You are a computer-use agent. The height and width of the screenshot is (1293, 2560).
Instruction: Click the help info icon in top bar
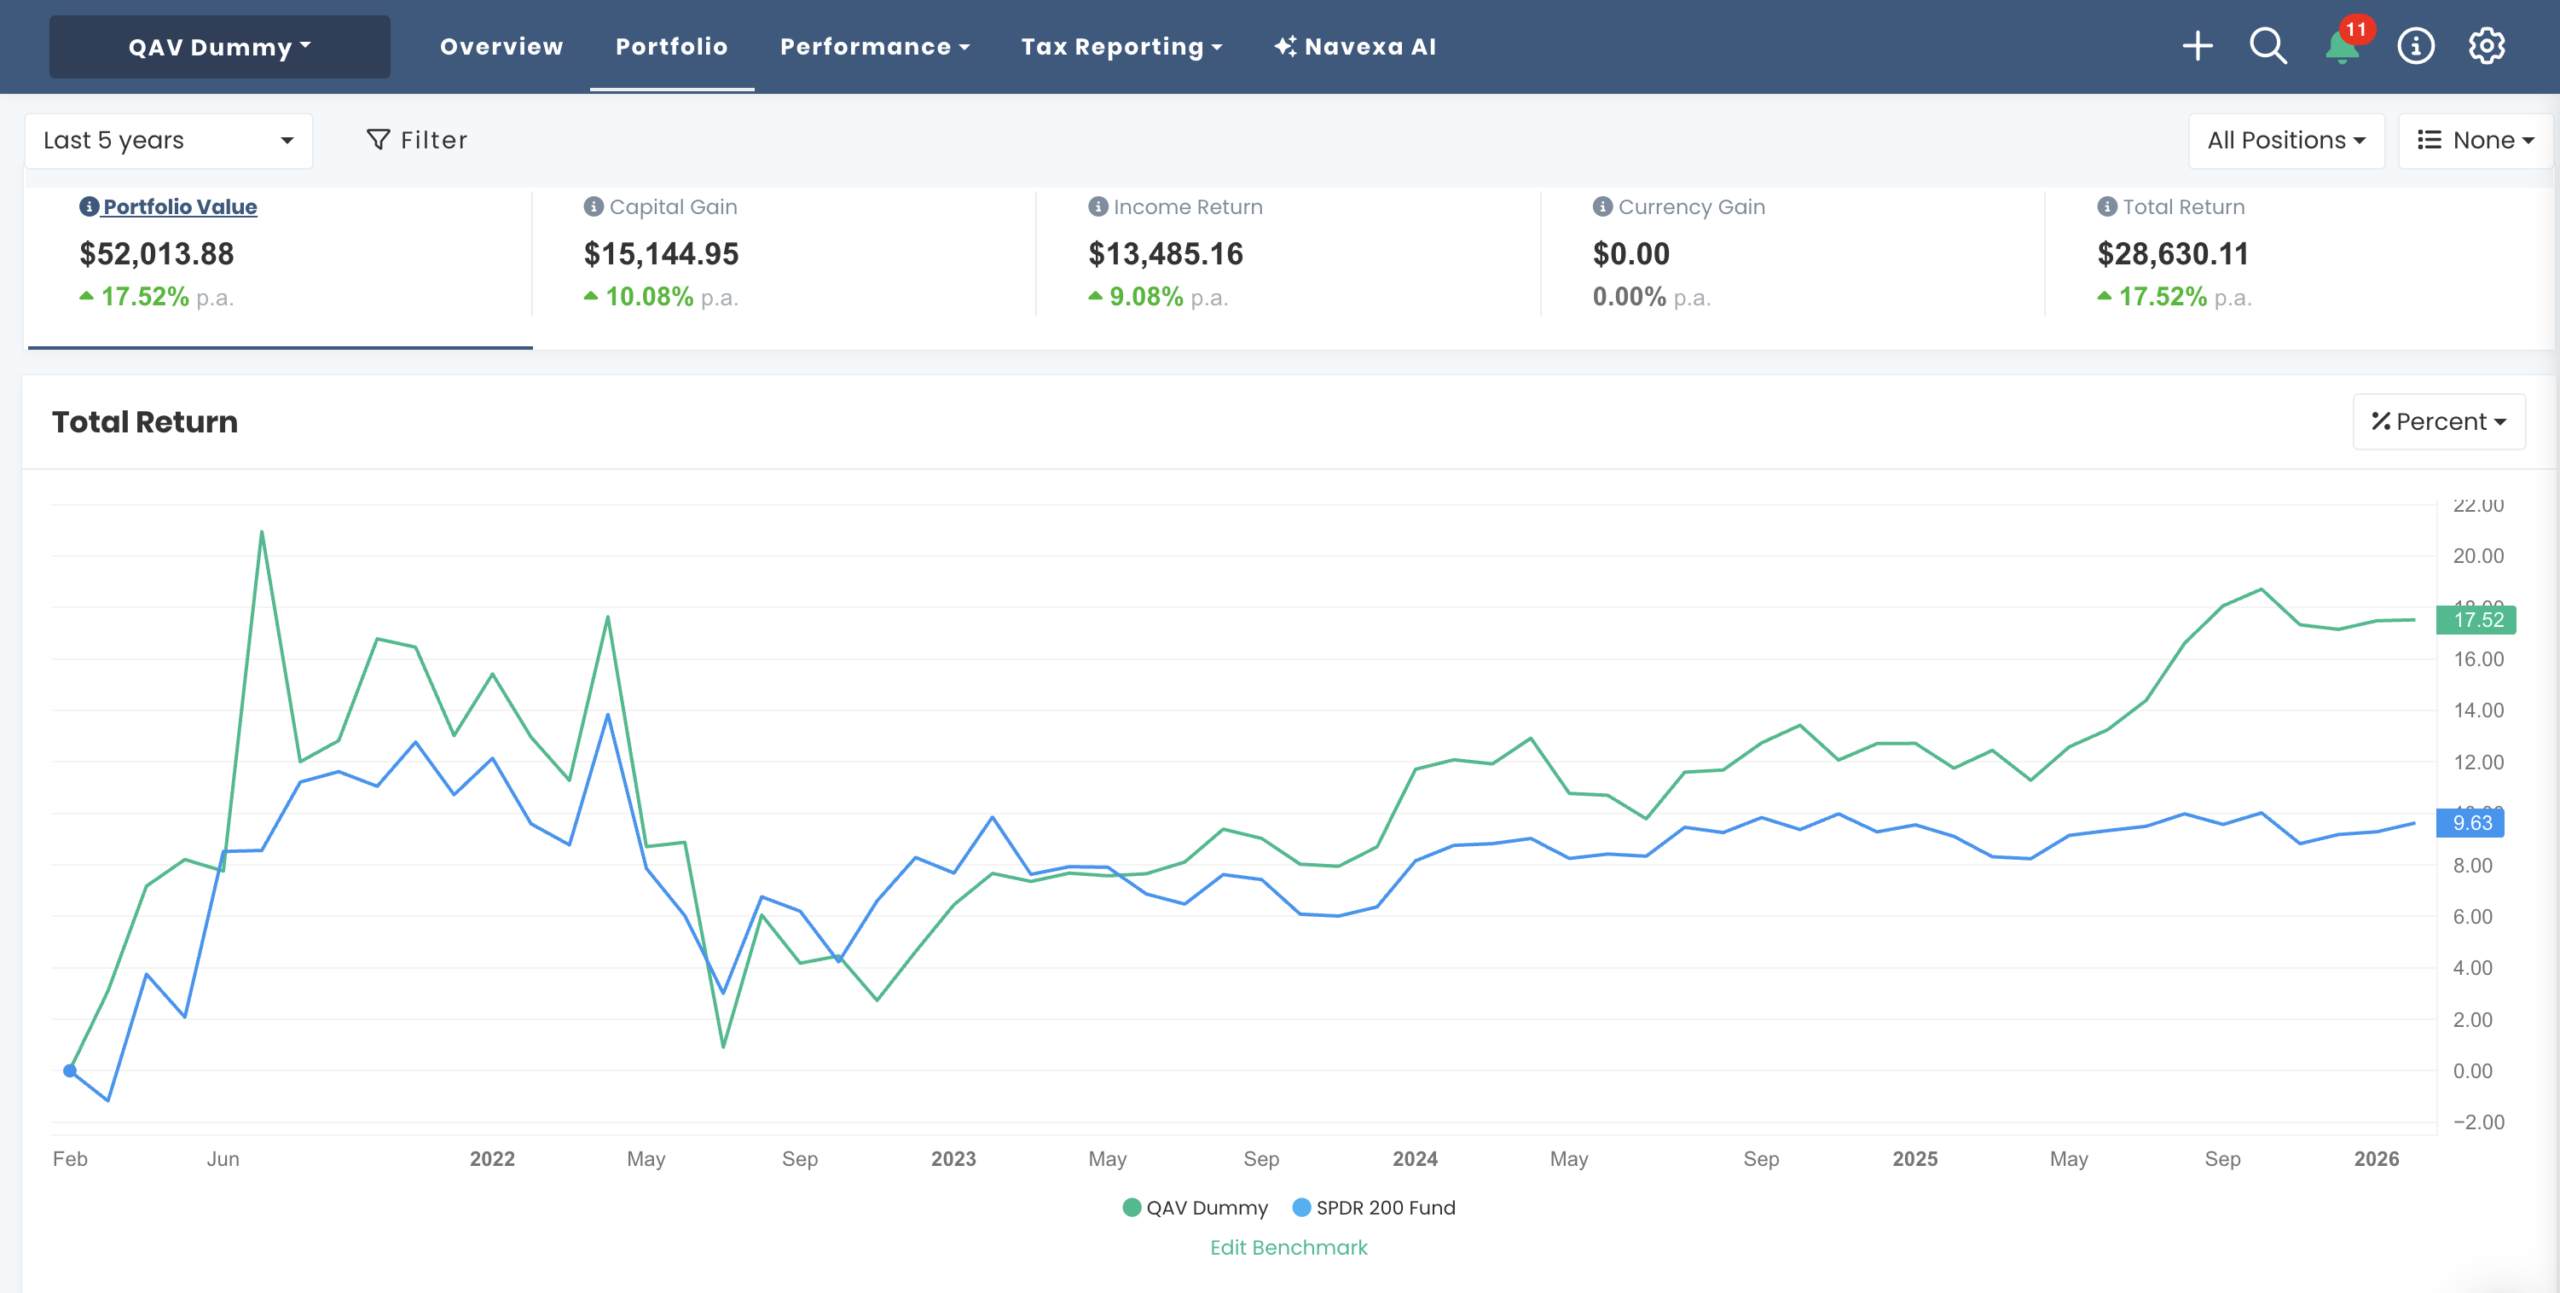click(2416, 46)
